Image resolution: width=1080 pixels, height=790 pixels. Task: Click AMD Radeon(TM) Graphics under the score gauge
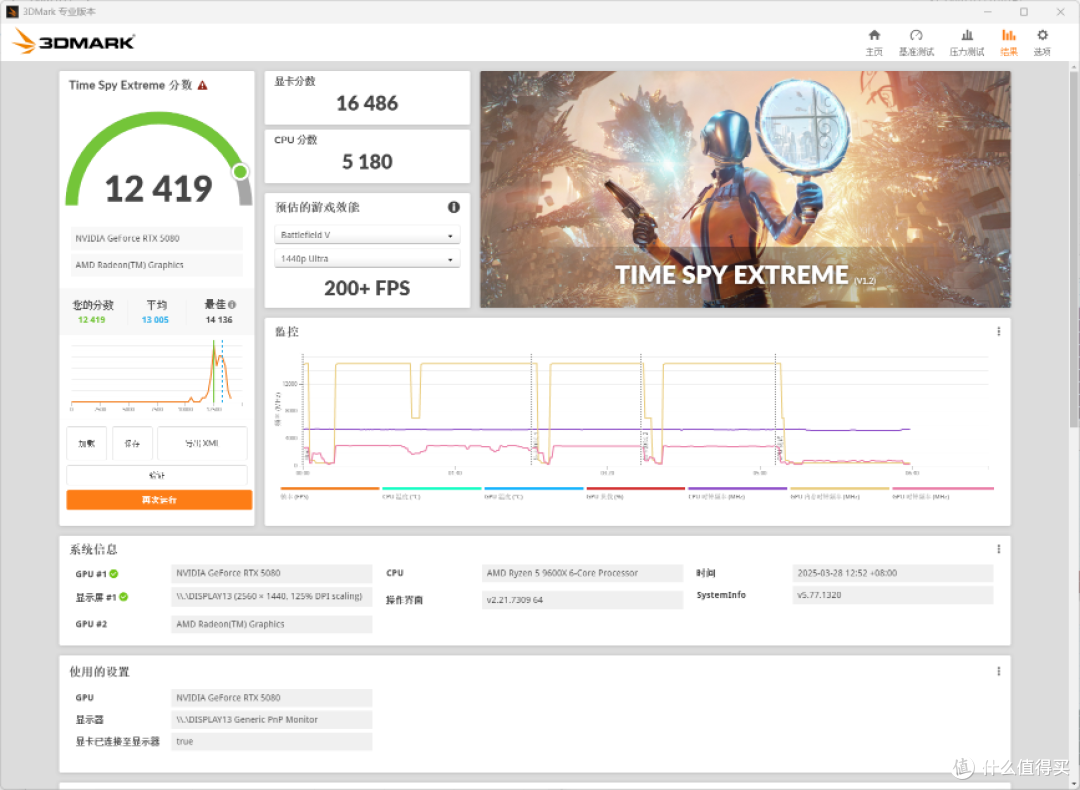tap(156, 264)
